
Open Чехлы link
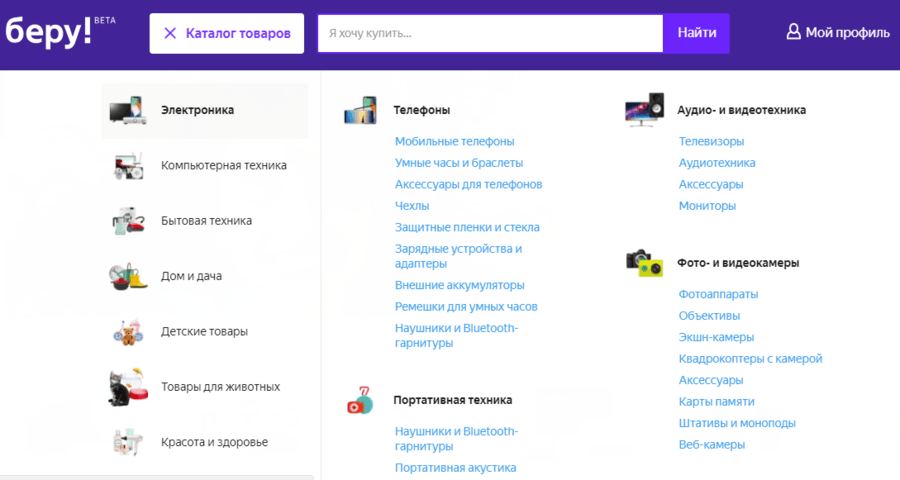click(412, 206)
